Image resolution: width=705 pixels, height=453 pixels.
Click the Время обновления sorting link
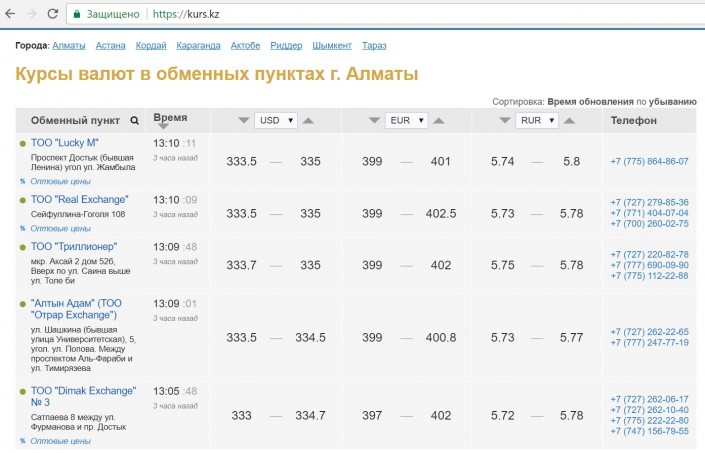589,102
